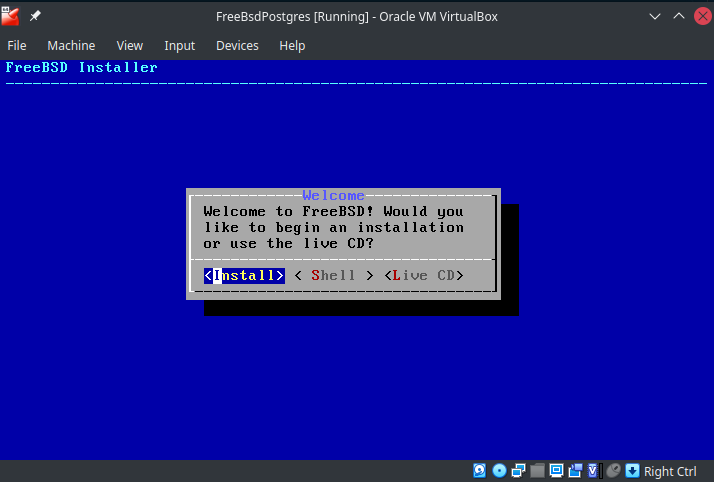Viewport: 714px width, 482px height.
Task: Click the pin window icon
Action: (x=35, y=16)
